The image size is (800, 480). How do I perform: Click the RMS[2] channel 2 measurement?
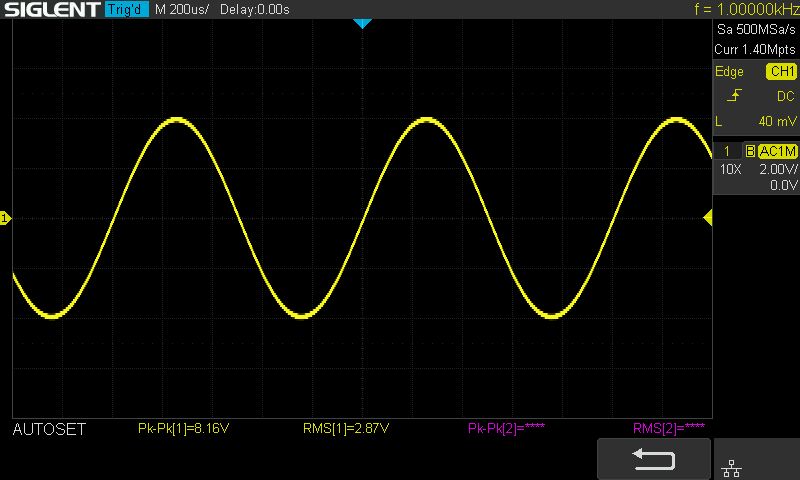[669, 428]
